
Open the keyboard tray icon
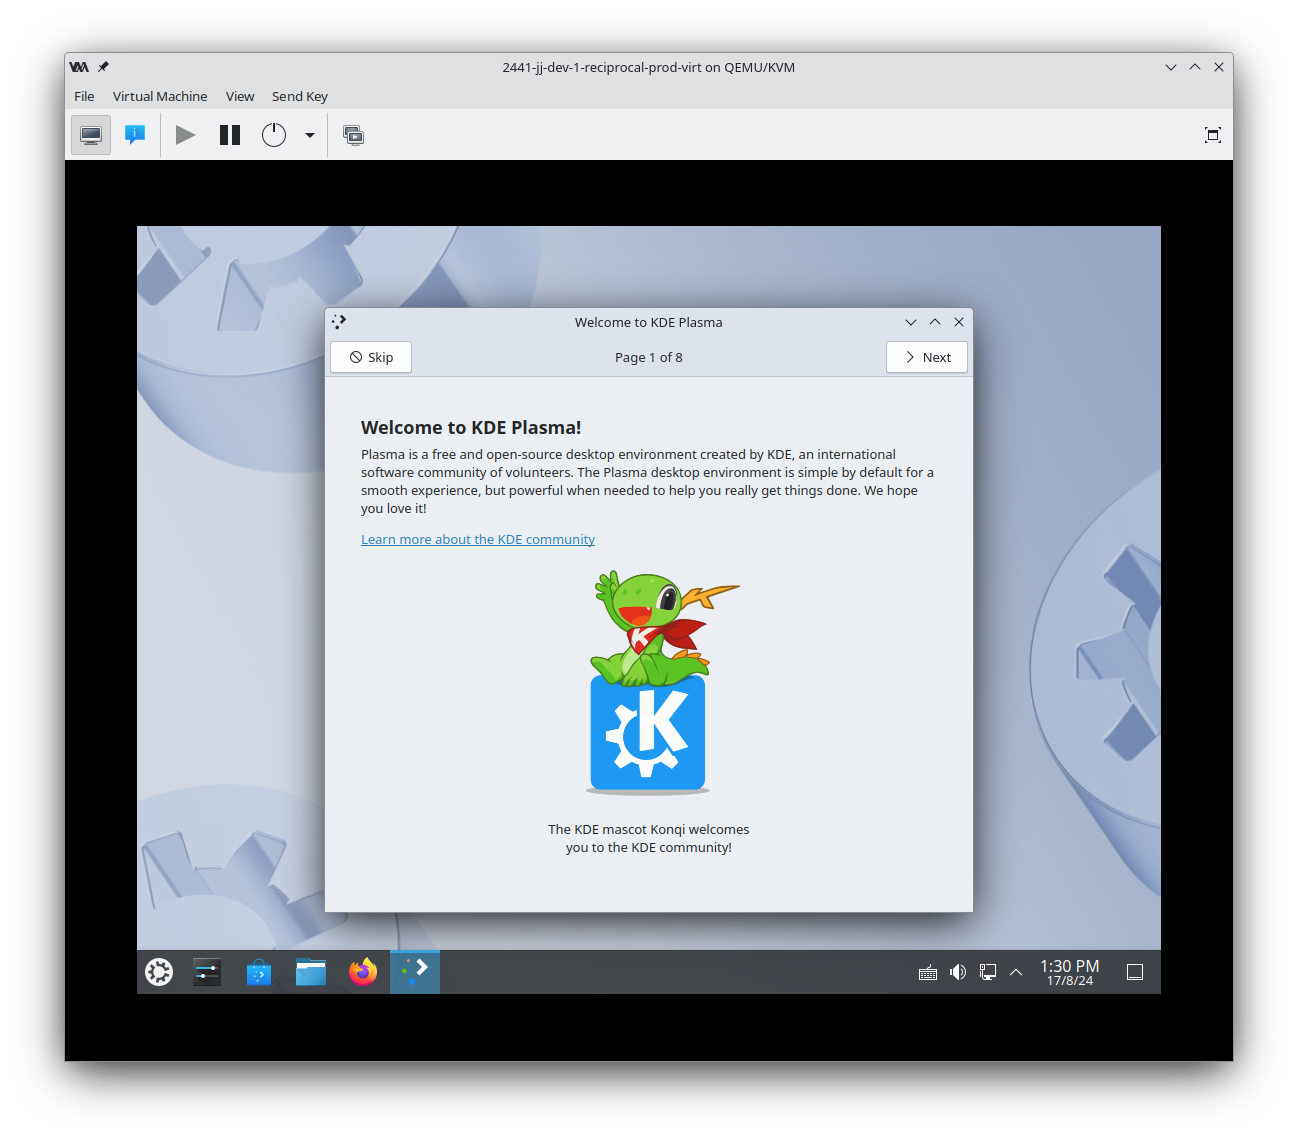[928, 972]
